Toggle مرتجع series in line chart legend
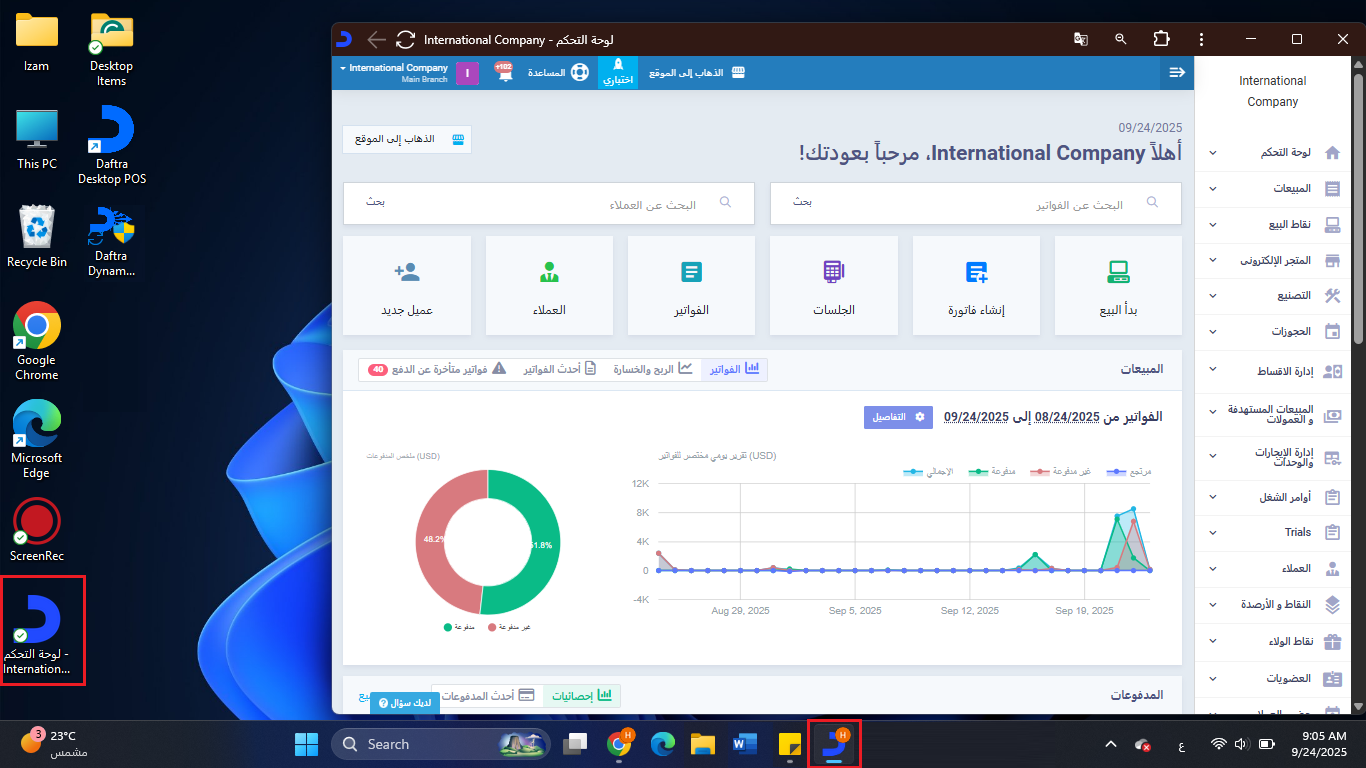The height and width of the screenshot is (768, 1366). [x=1128, y=471]
